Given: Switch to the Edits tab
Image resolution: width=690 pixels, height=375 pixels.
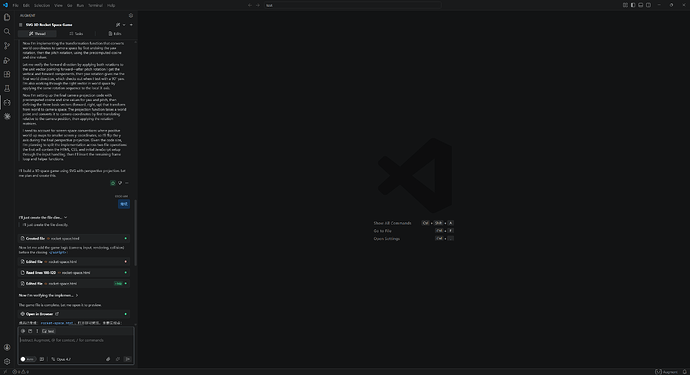Looking at the screenshot, I should point(114,33).
